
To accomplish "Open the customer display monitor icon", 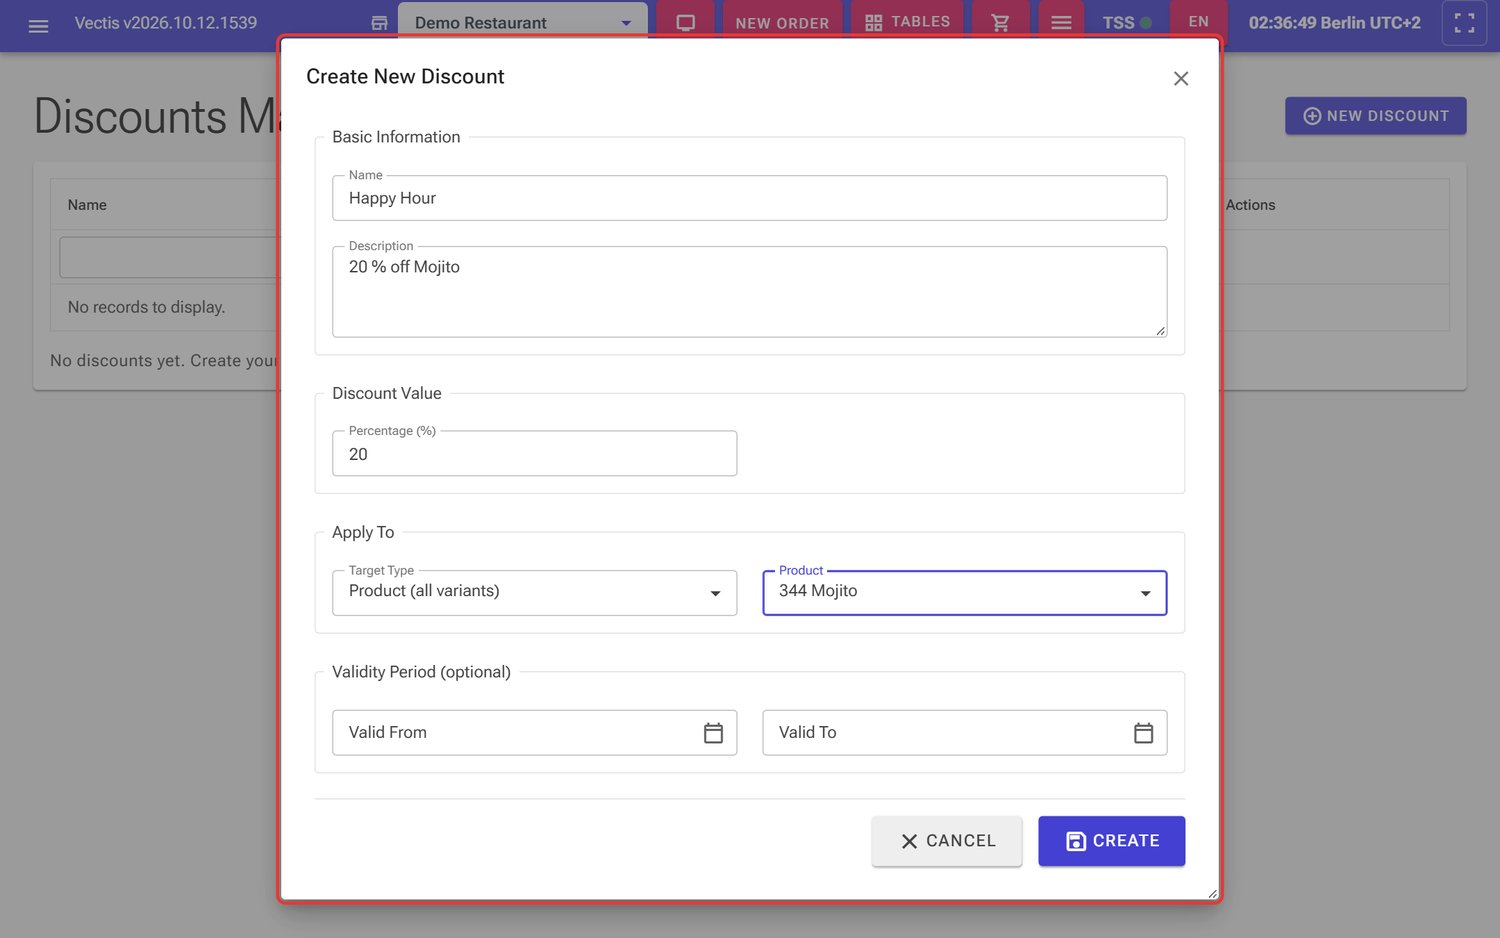I will (686, 22).
